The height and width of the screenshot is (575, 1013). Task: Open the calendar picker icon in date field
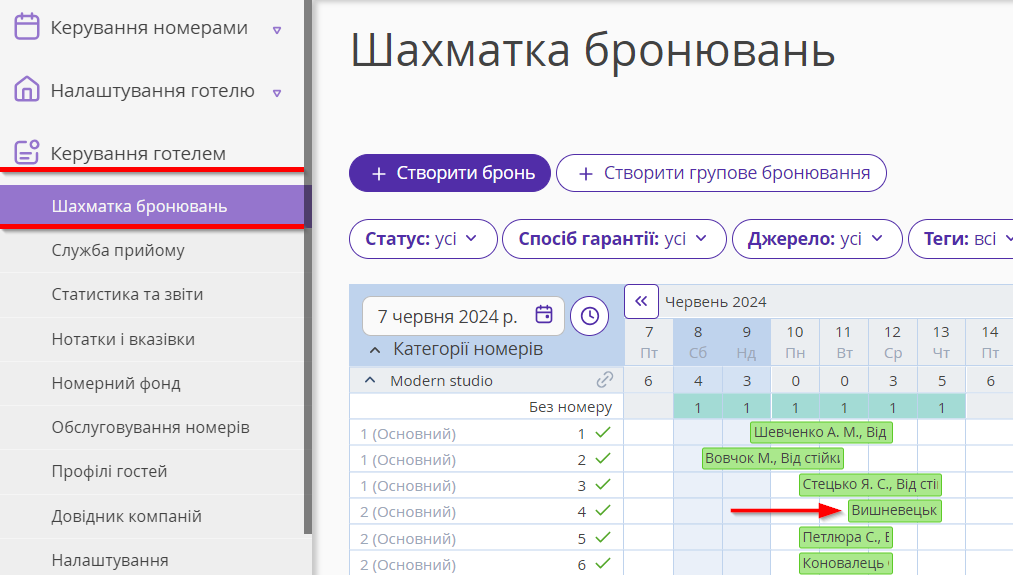[x=544, y=315]
